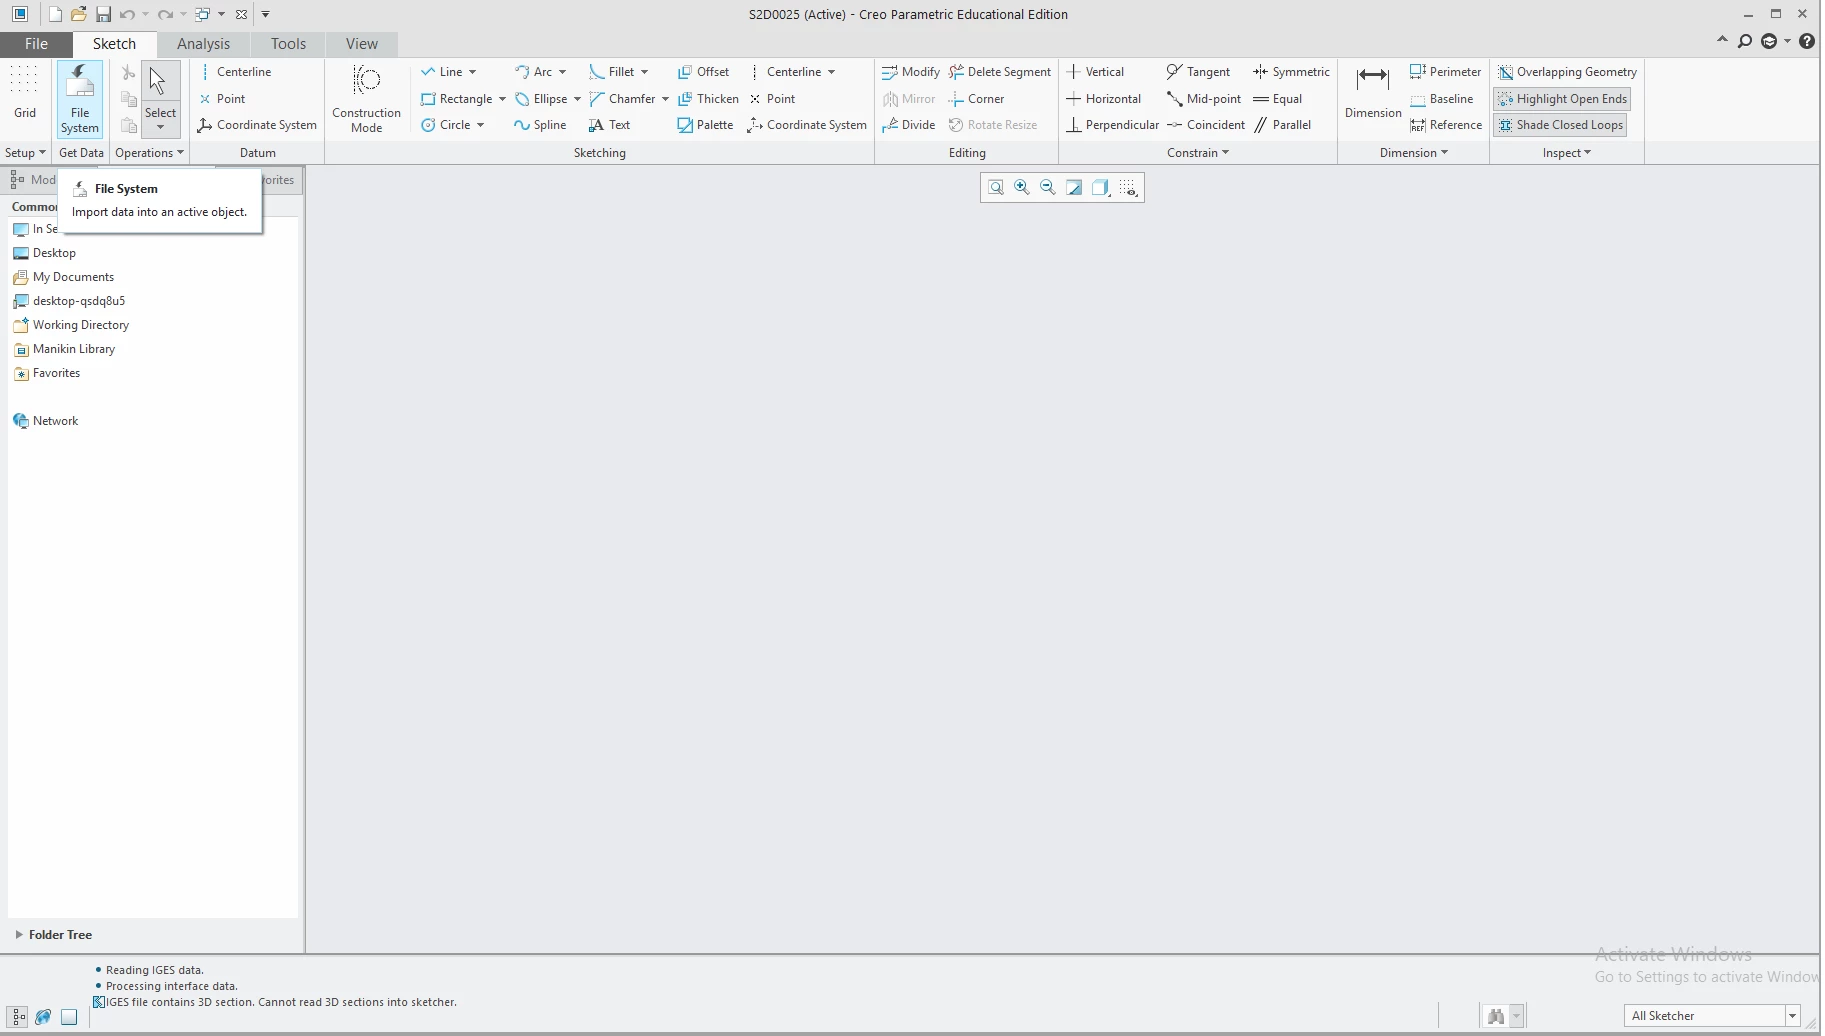Select the Offset tool

pyautogui.click(x=703, y=72)
